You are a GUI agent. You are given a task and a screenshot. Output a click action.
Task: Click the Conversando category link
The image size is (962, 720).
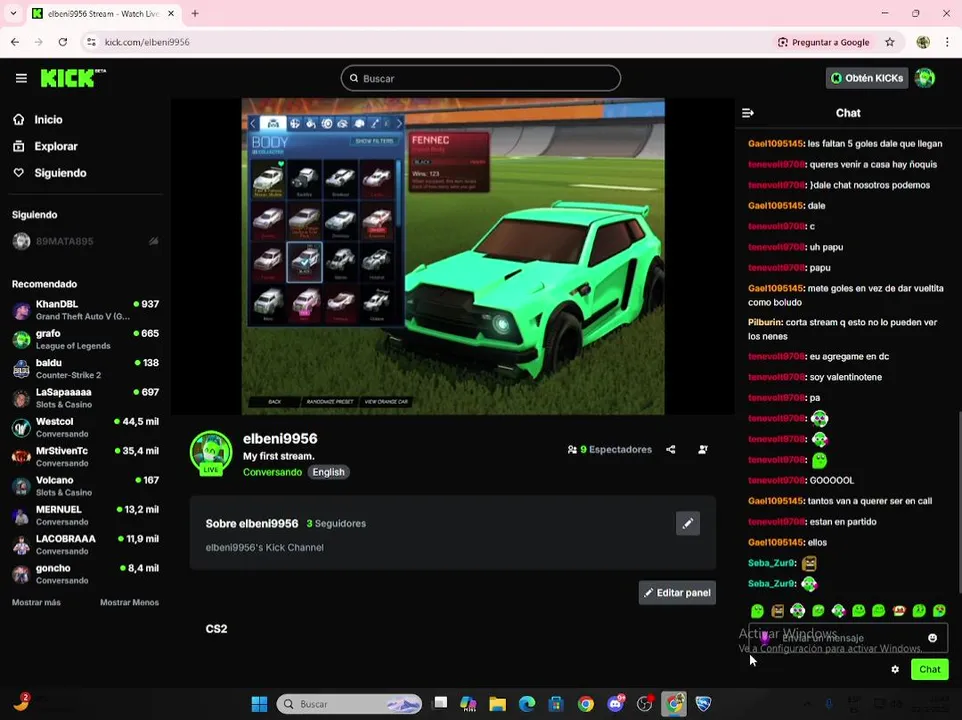[272, 472]
